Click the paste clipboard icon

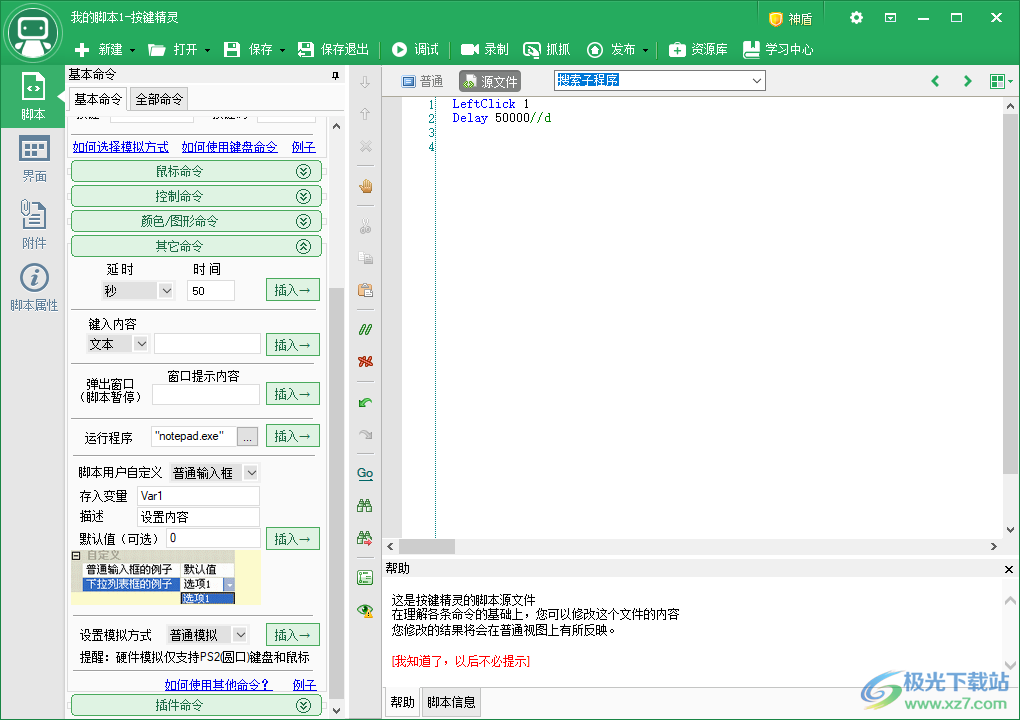(x=366, y=290)
